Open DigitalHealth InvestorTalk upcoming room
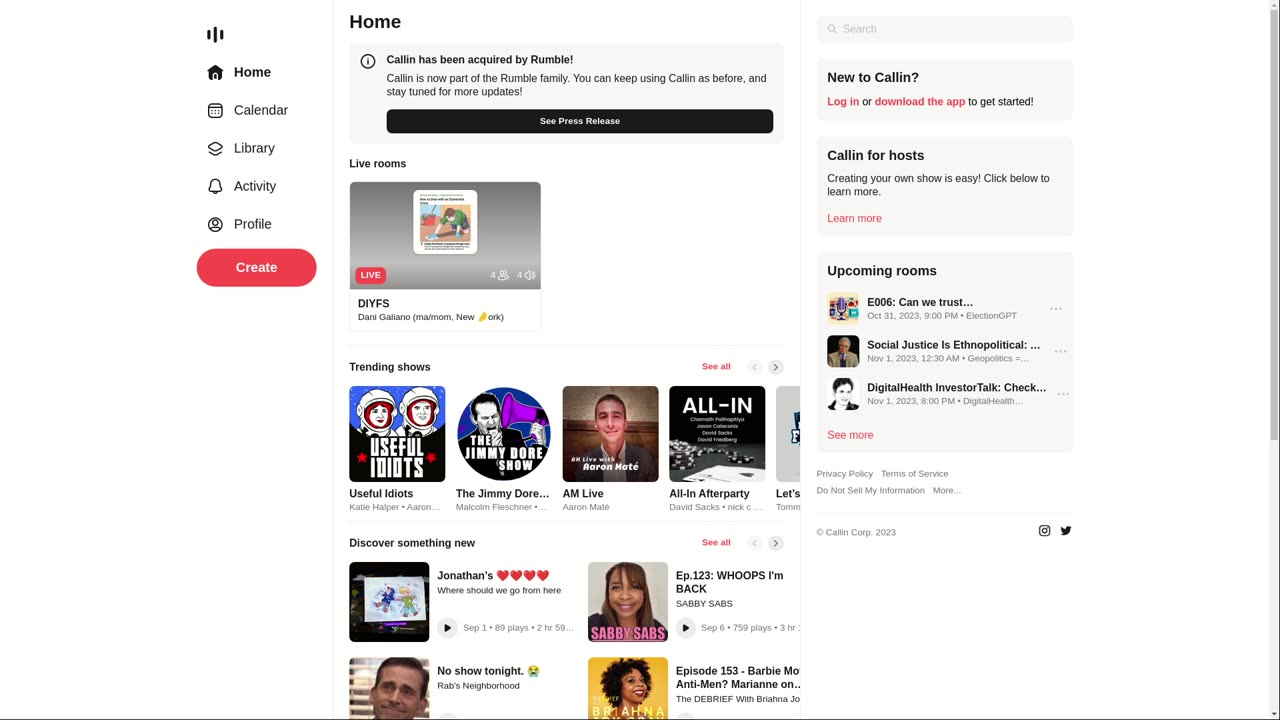 [x=957, y=387]
